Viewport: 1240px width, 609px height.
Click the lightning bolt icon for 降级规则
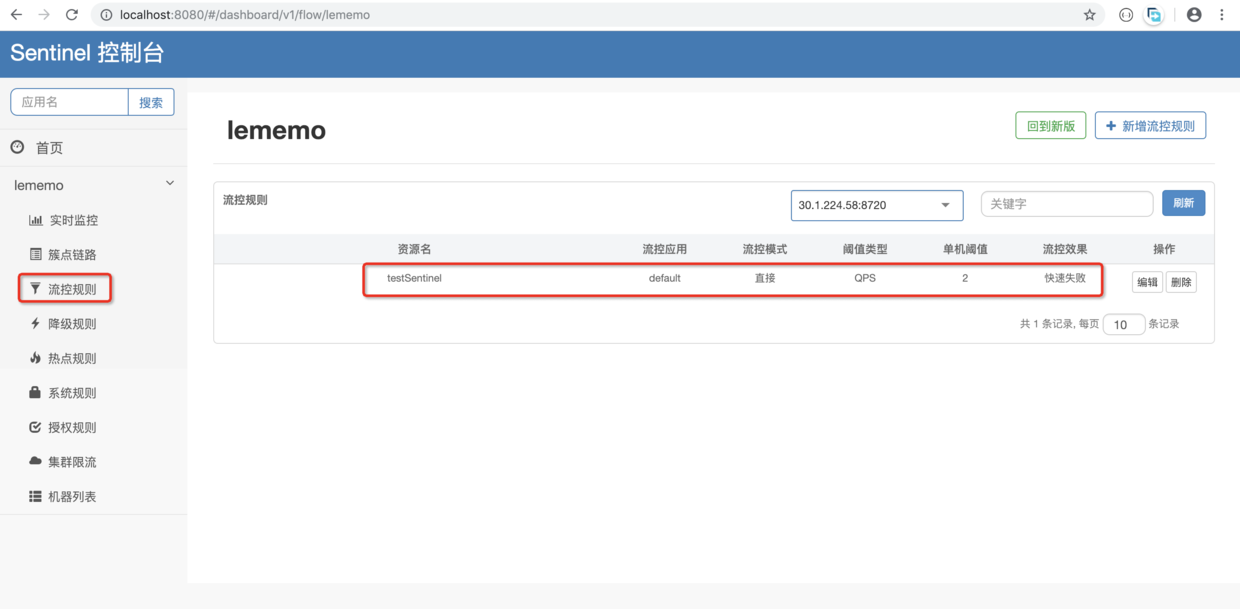[x=35, y=323]
